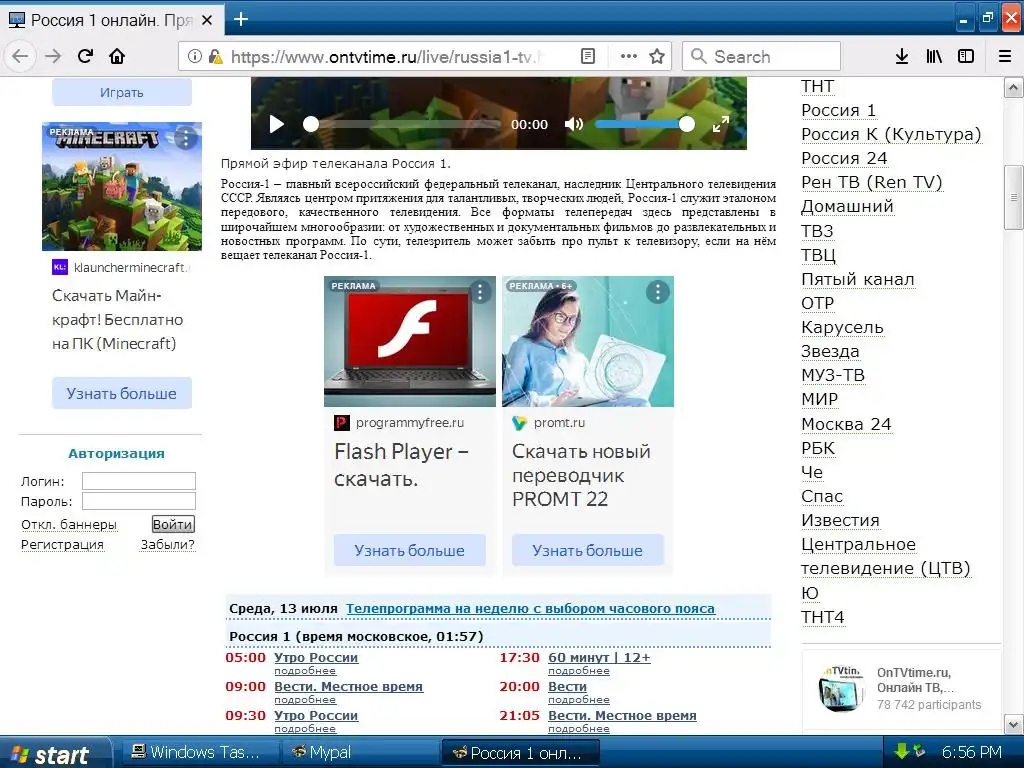Click Откл. баннеры link
Image resolution: width=1024 pixels, height=768 pixels.
point(69,524)
